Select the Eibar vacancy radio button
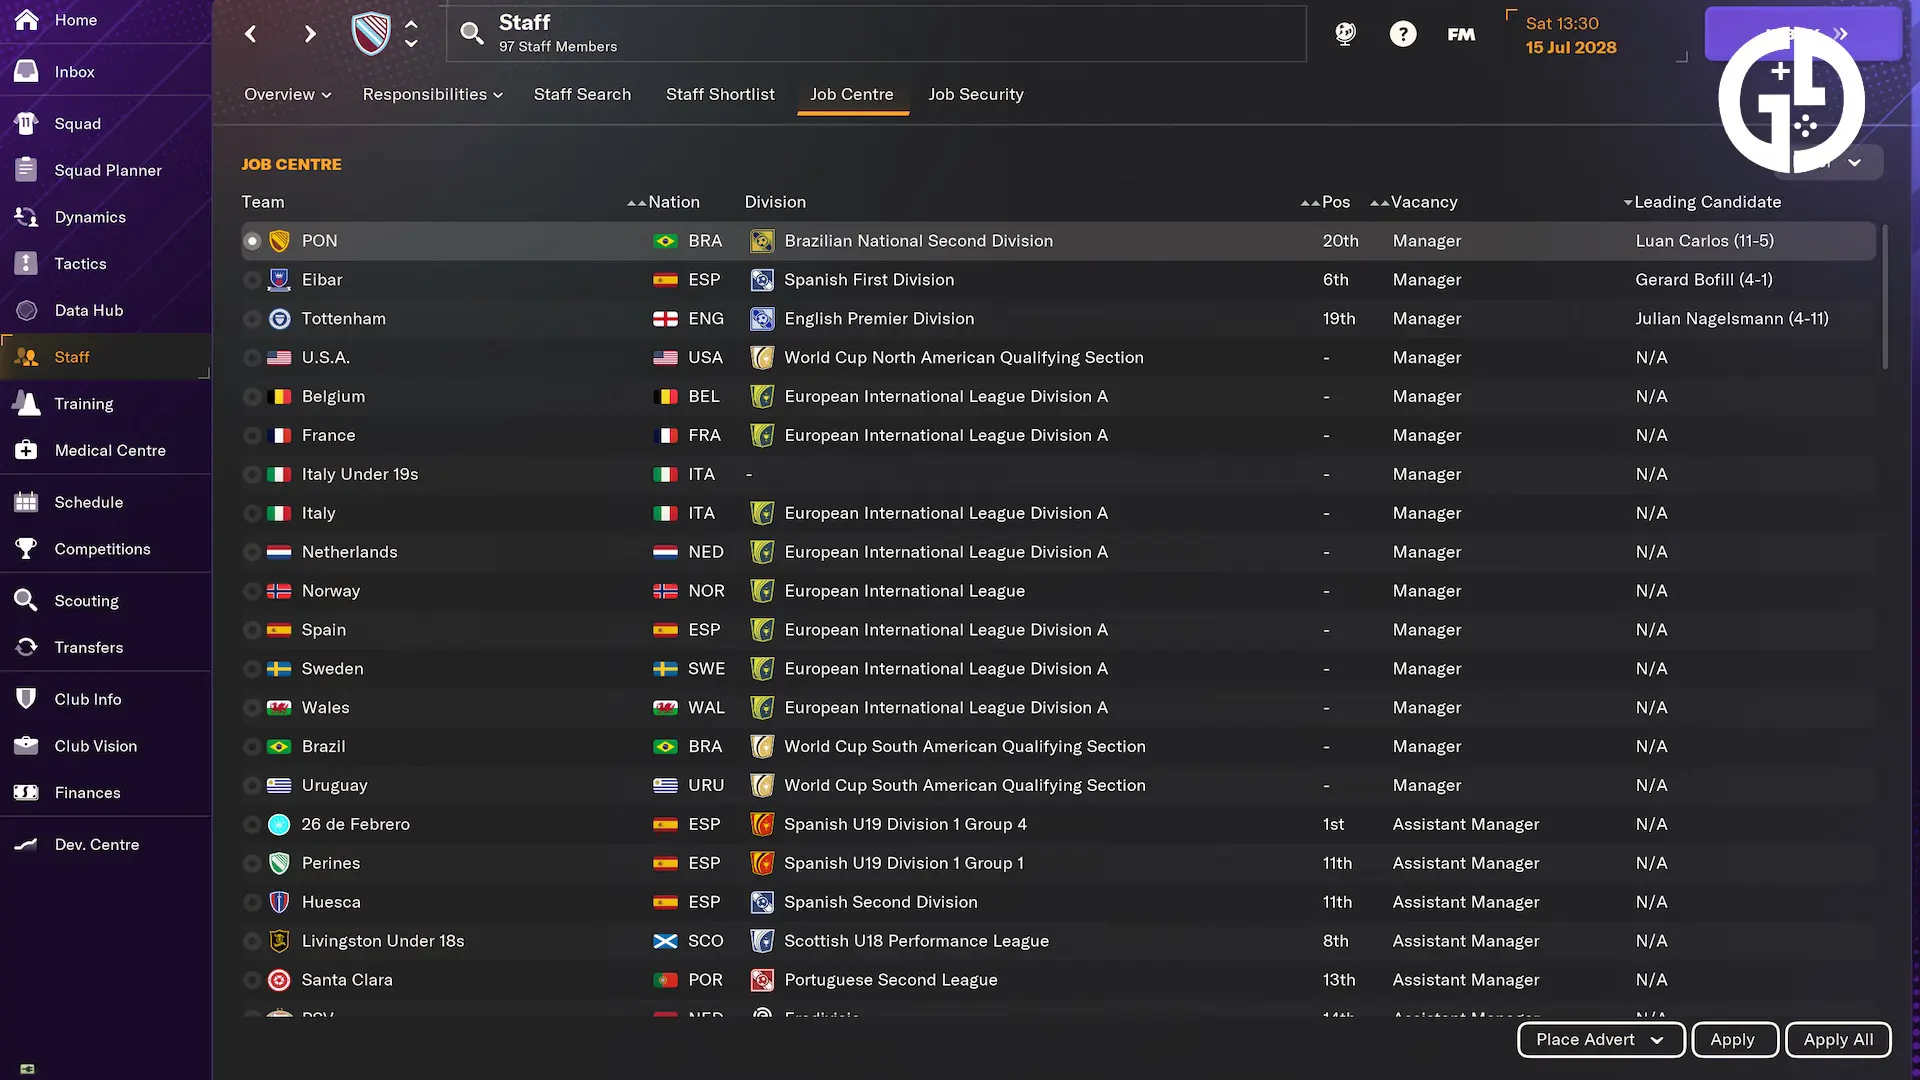The height and width of the screenshot is (1080, 1920). pyautogui.click(x=252, y=280)
